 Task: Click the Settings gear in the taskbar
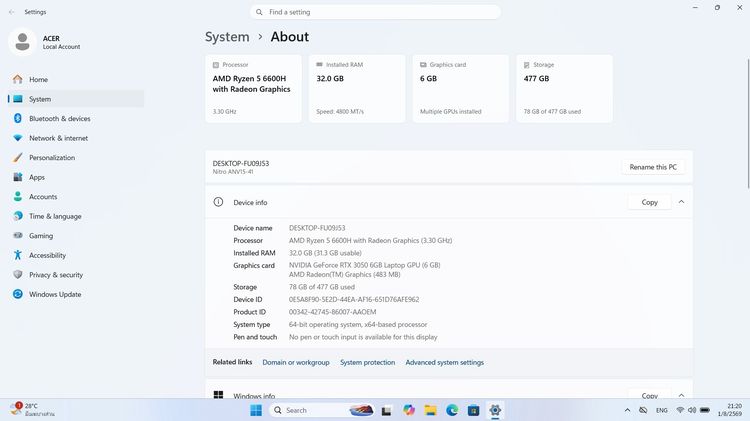(495, 410)
